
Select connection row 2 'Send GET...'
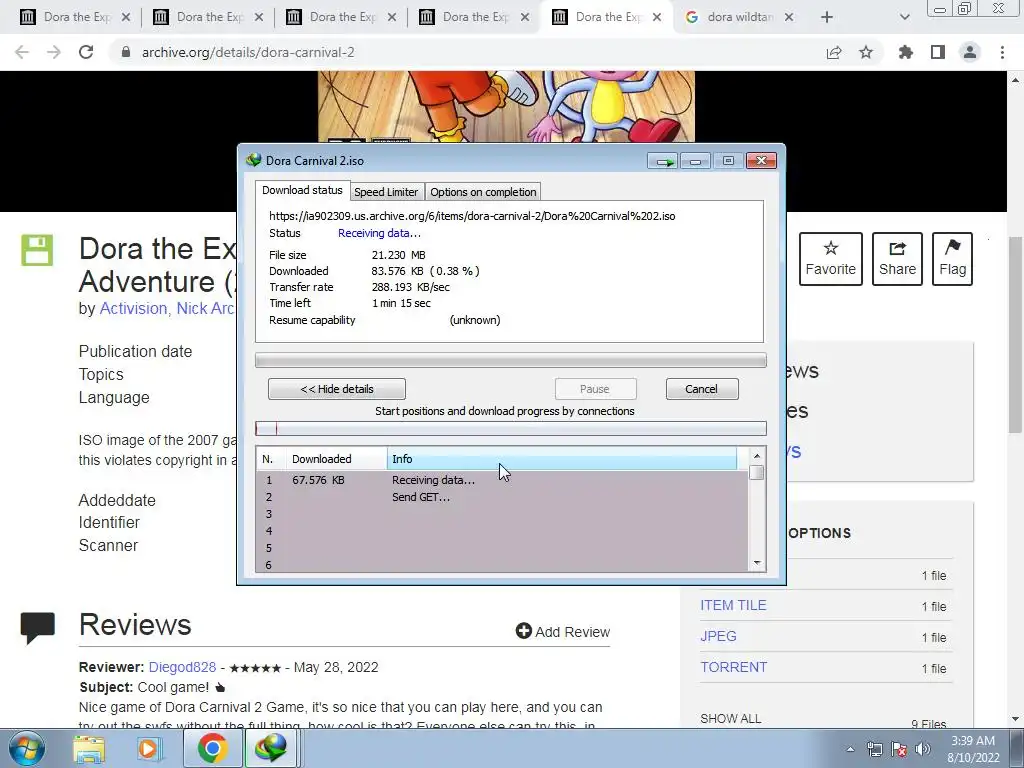[x=502, y=497]
